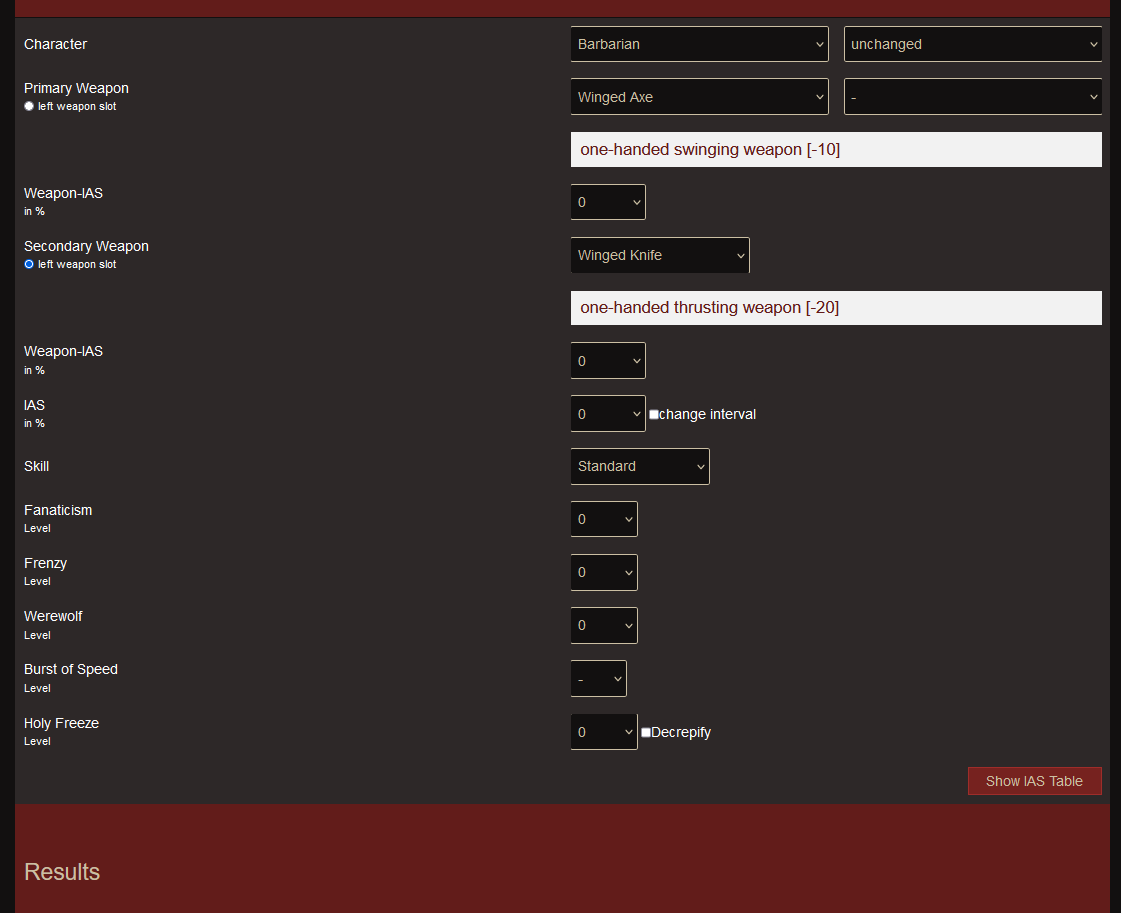1121x913 pixels.
Task: Open the Character class dropdown showing Barbarian
Action: click(x=699, y=44)
